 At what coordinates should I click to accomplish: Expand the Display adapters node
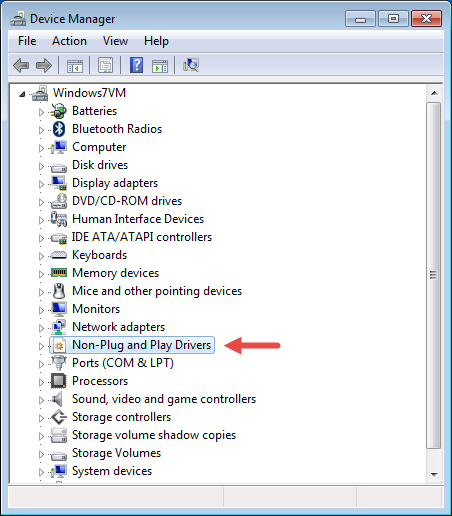[x=41, y=184]
